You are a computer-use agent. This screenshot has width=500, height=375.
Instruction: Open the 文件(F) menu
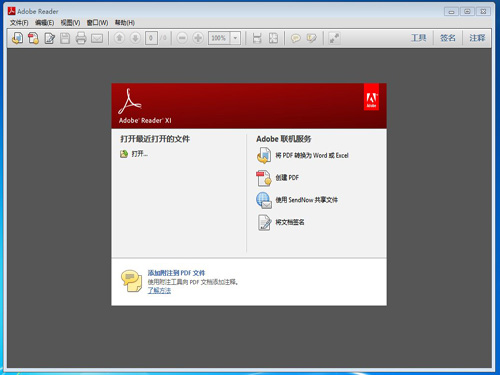19,23
